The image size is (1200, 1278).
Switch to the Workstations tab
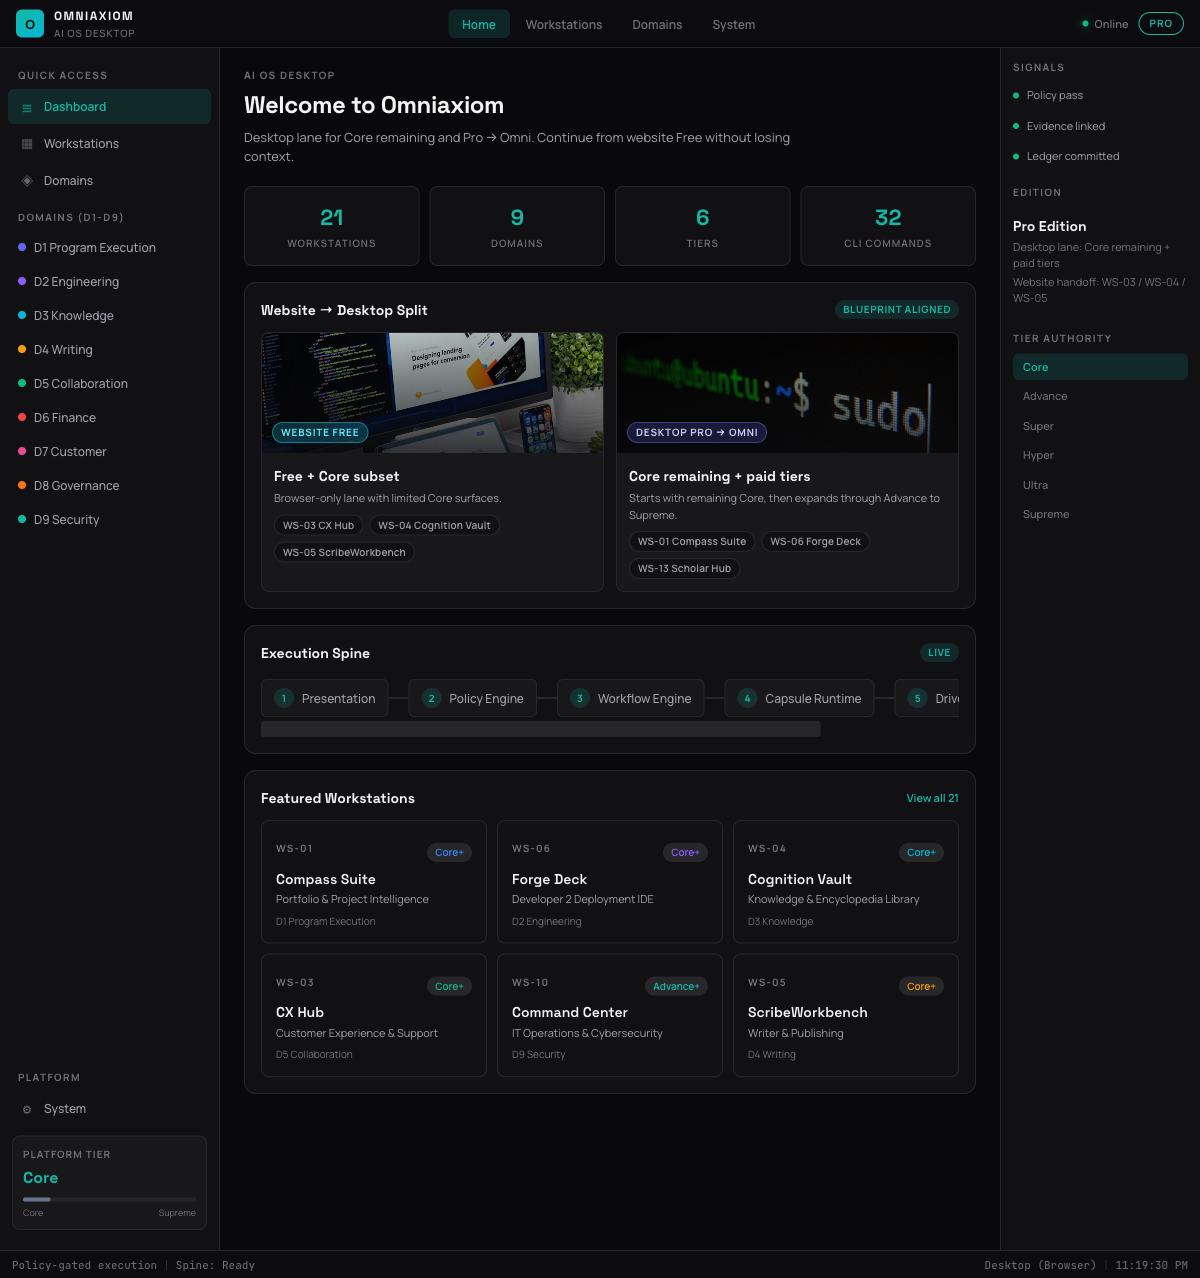[564, 24]
